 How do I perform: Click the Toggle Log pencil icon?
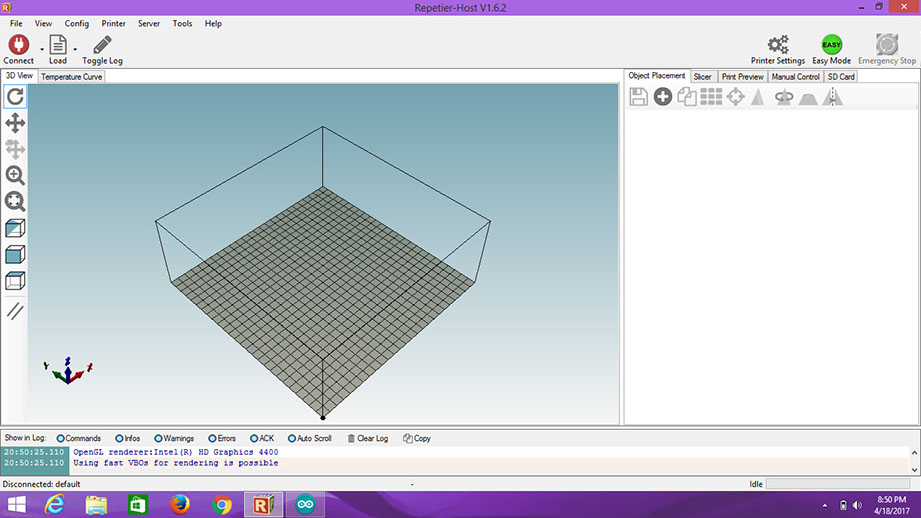coord(102,45)
